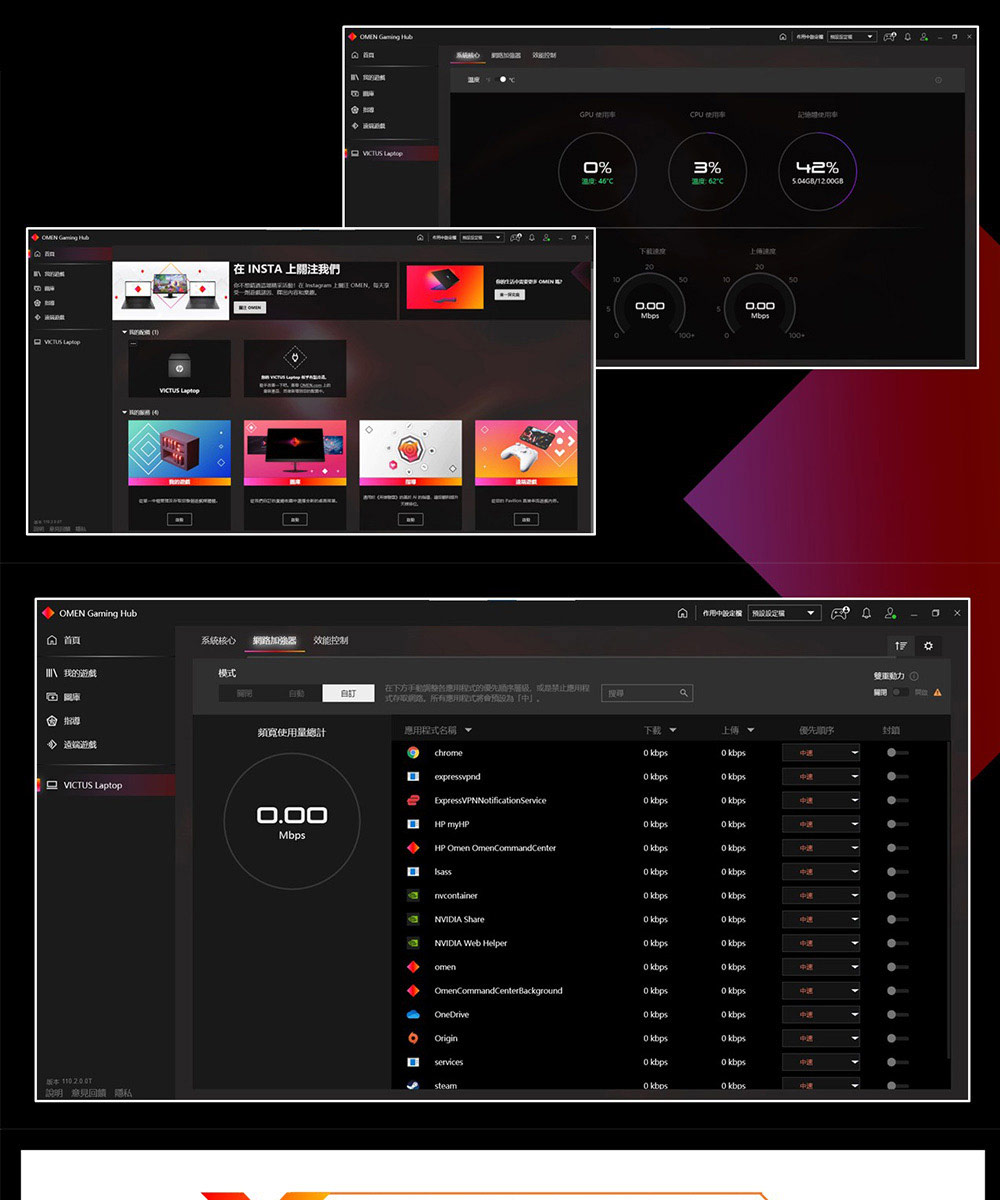Toggle block switch for lsass
The image size is (1000, 1200).
[x=897, y=872]
